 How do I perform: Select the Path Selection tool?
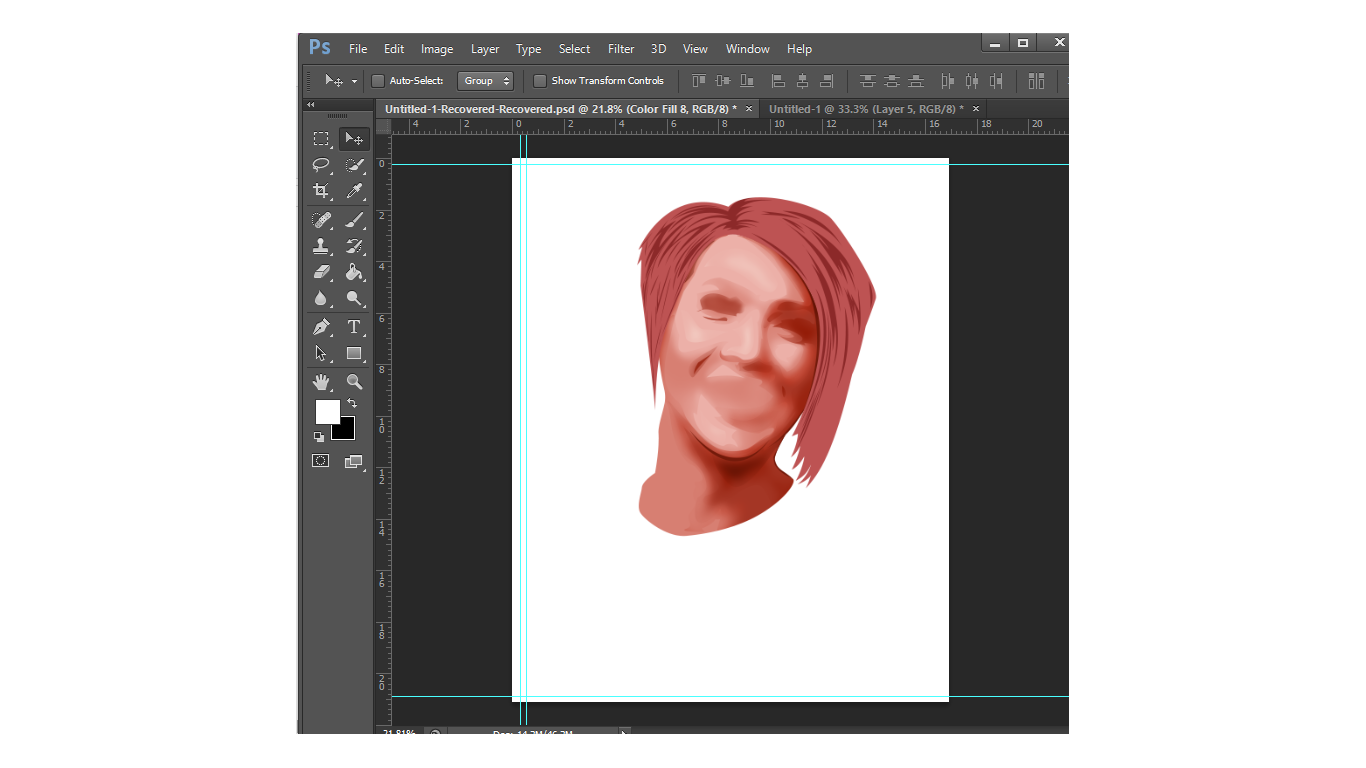pos(321,353)
